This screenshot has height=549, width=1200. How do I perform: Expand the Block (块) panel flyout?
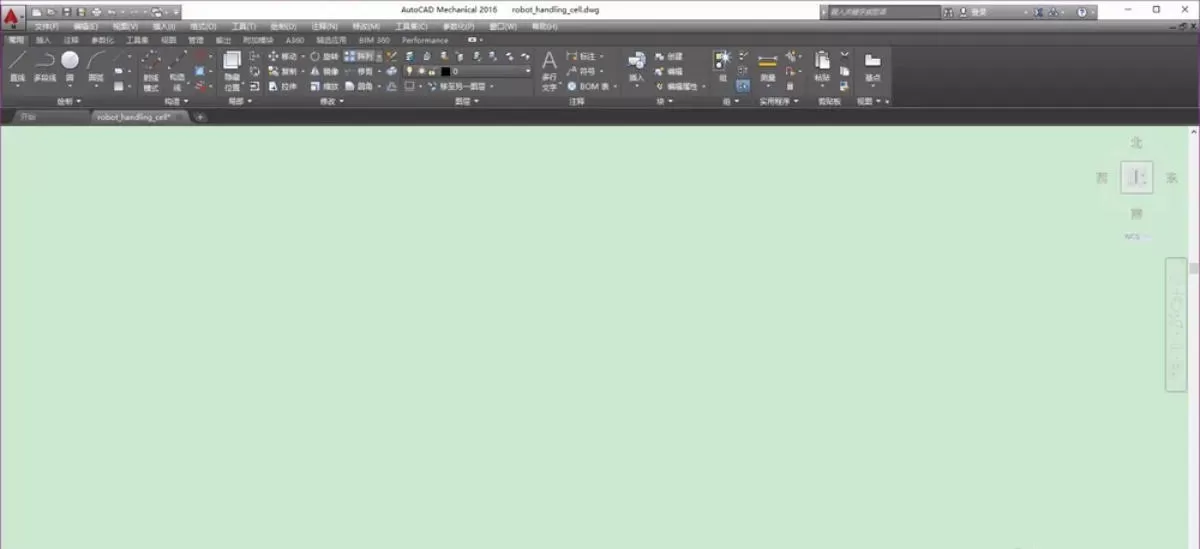click(x=664, y=101)
